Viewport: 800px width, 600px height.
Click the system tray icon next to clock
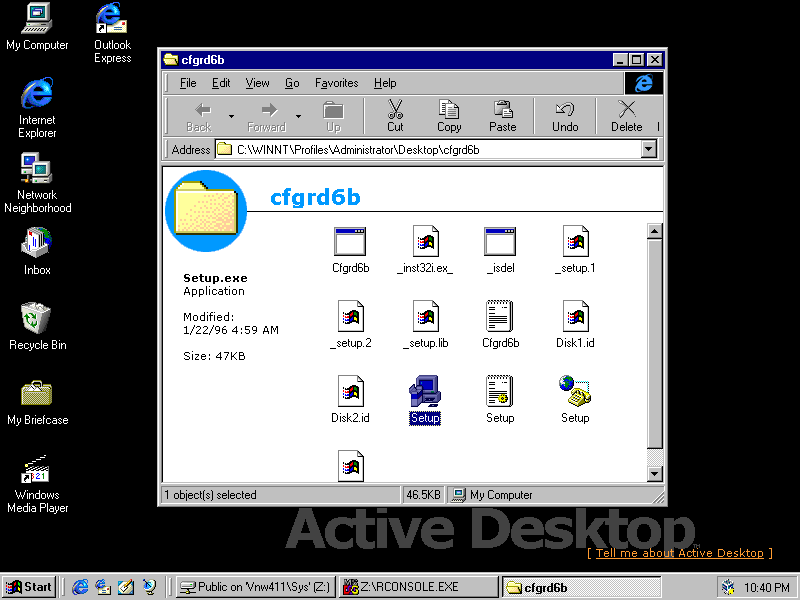(x=728, y=587)
